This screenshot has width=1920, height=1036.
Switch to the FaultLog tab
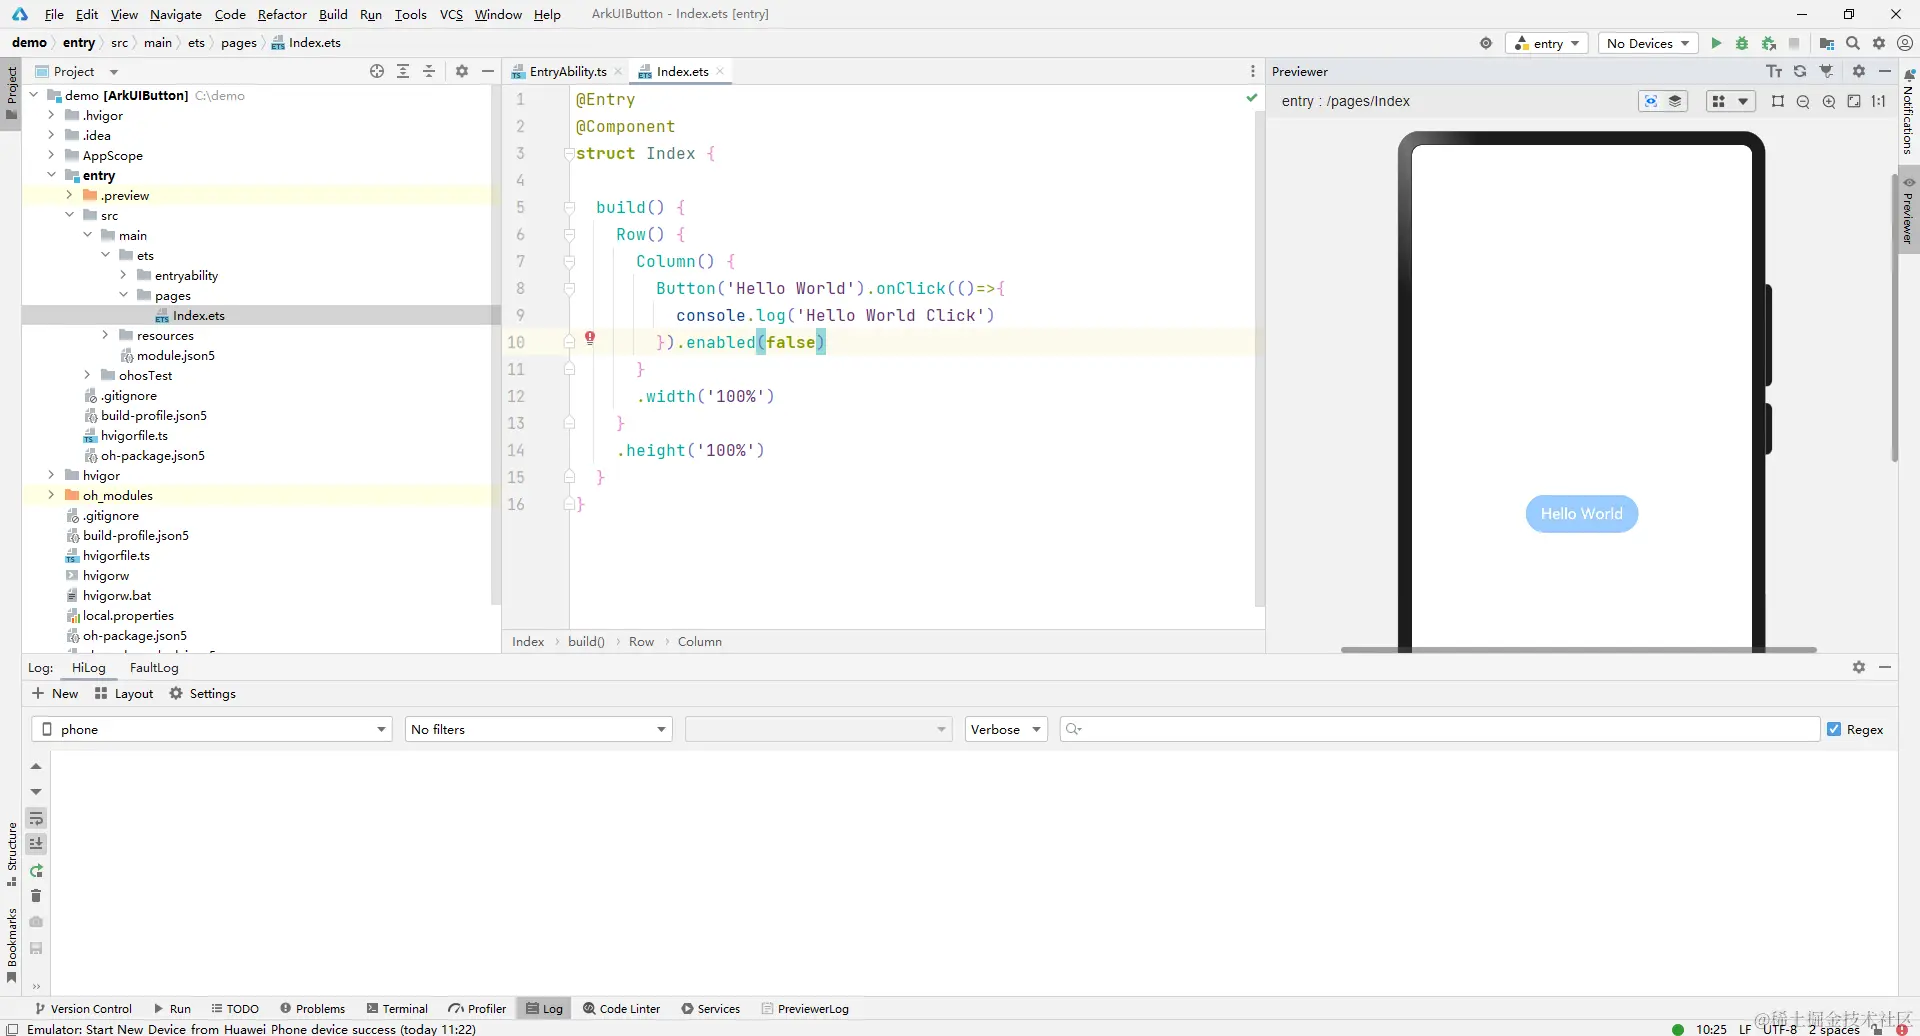point(154,667)
